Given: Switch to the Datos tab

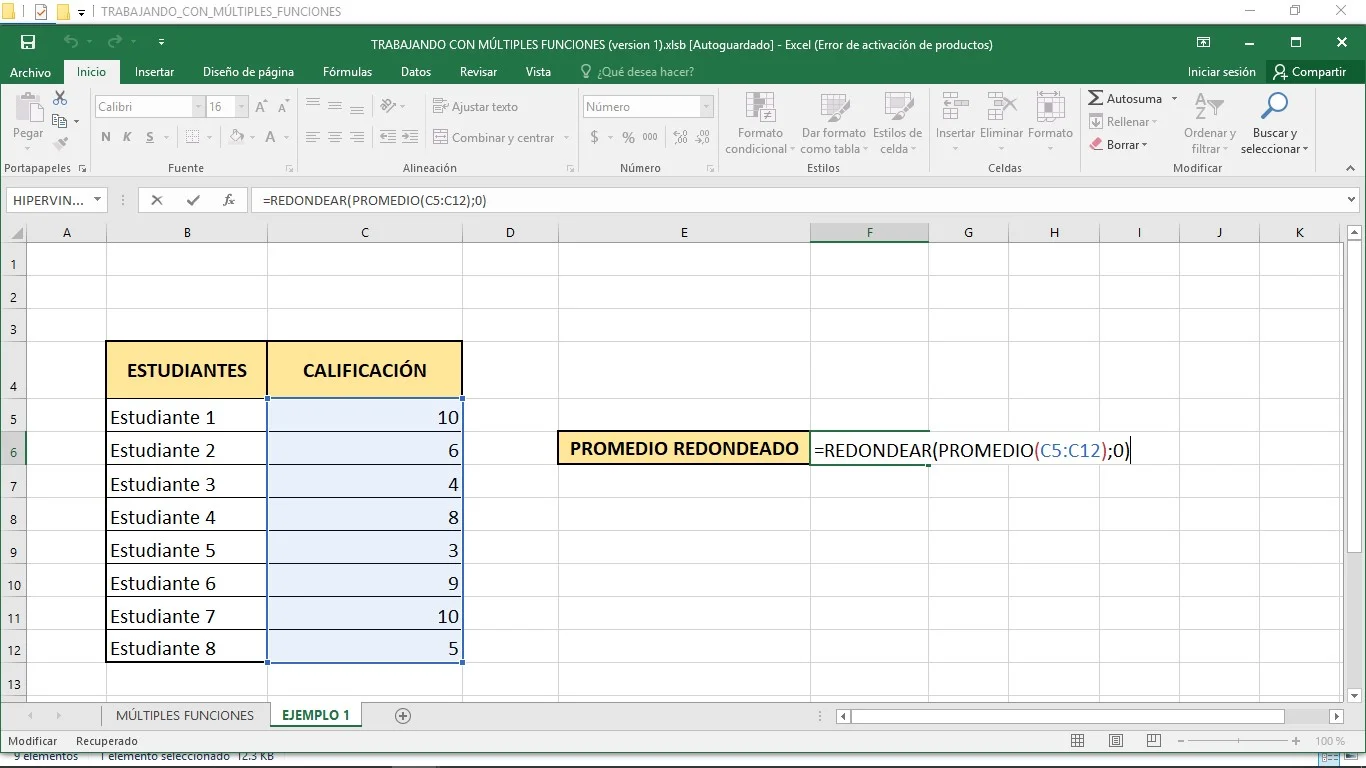Looking at the screenshot, I should pyautogui.click(x=416, y=72).
